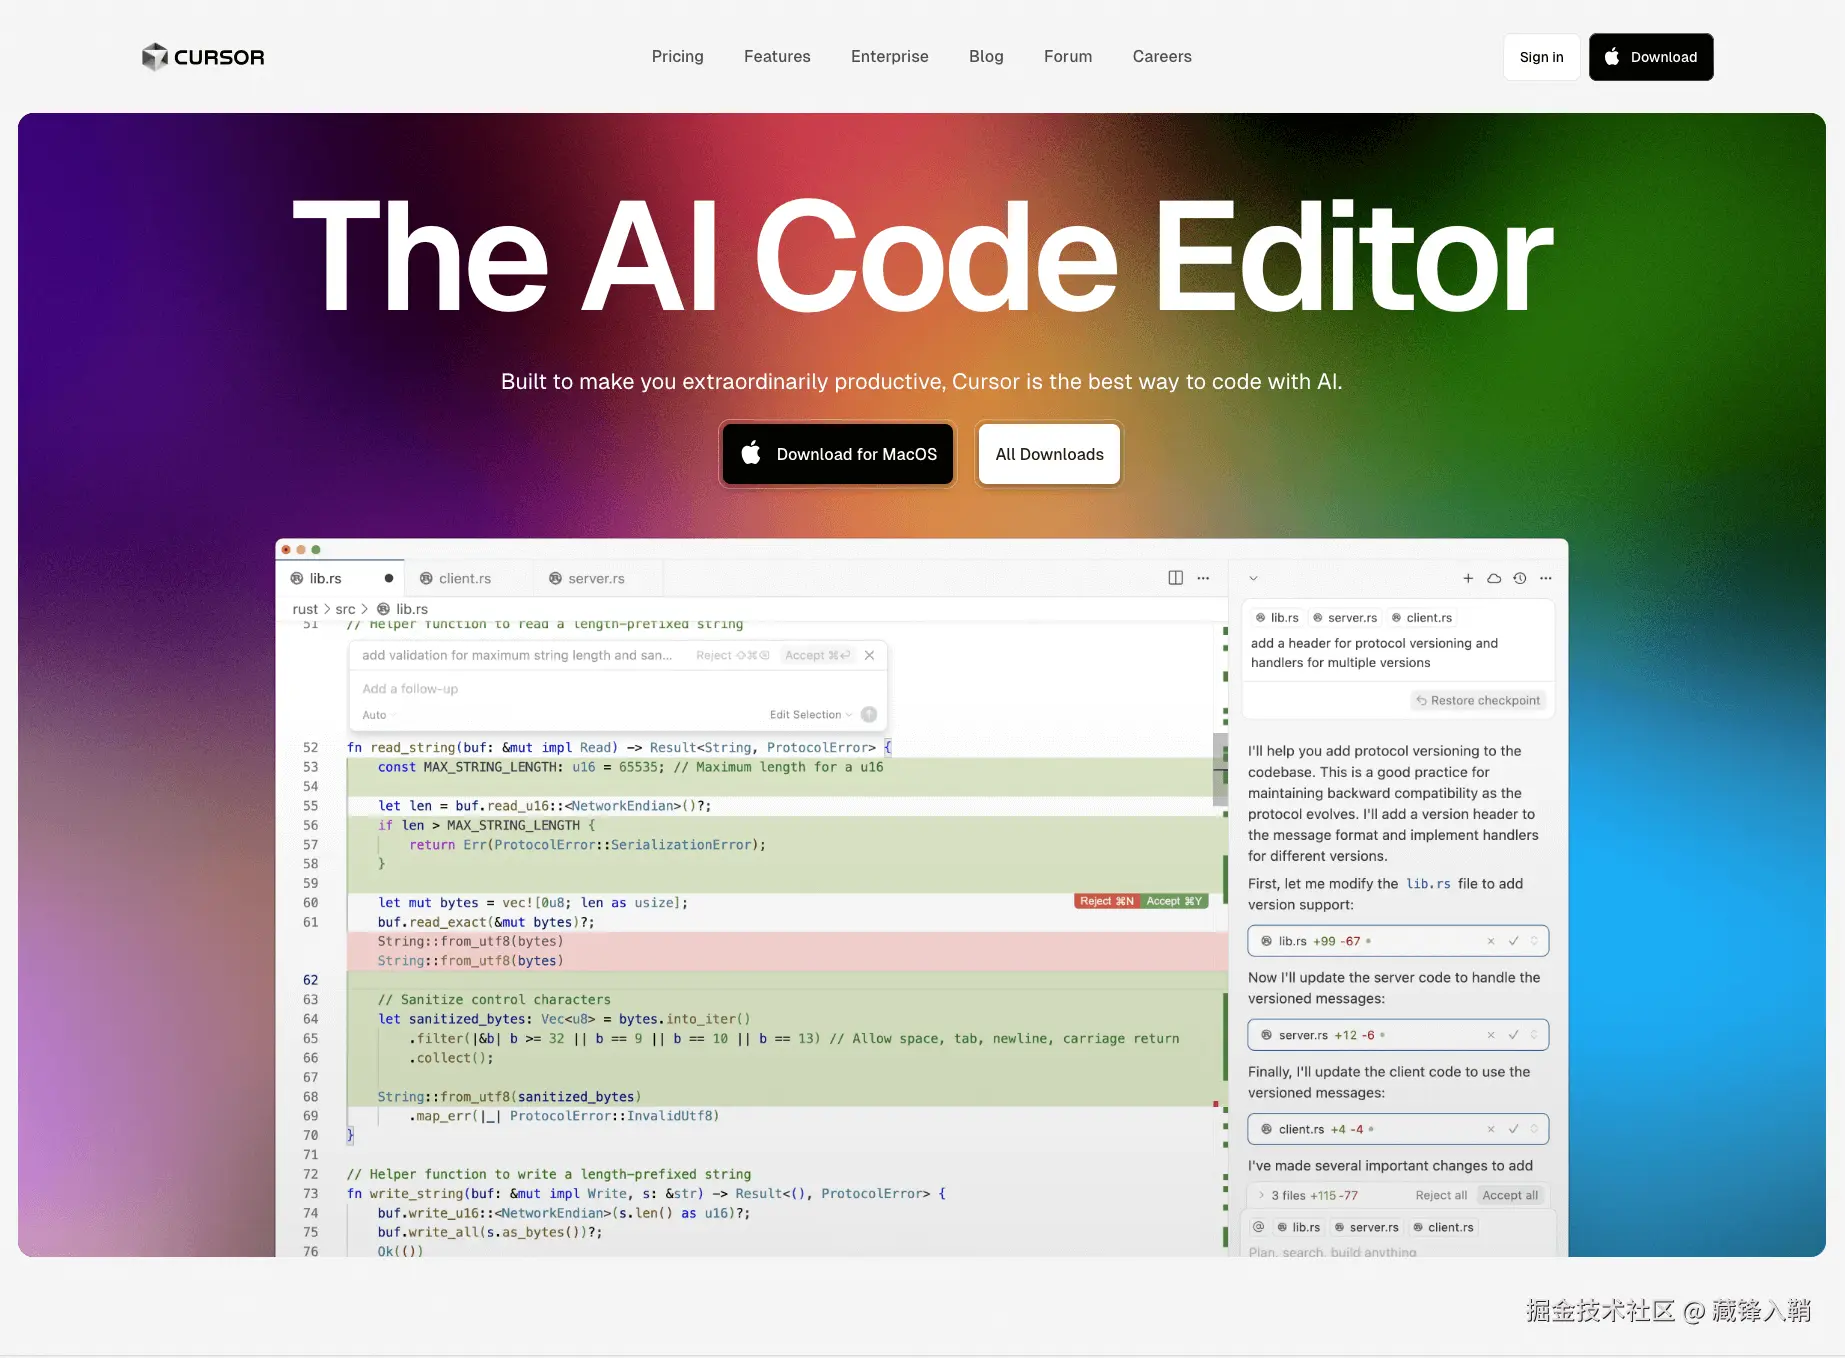Close the inline edit prompt box
The width and height of the screenshot is (1845, 1358).
tap(870, 656)
